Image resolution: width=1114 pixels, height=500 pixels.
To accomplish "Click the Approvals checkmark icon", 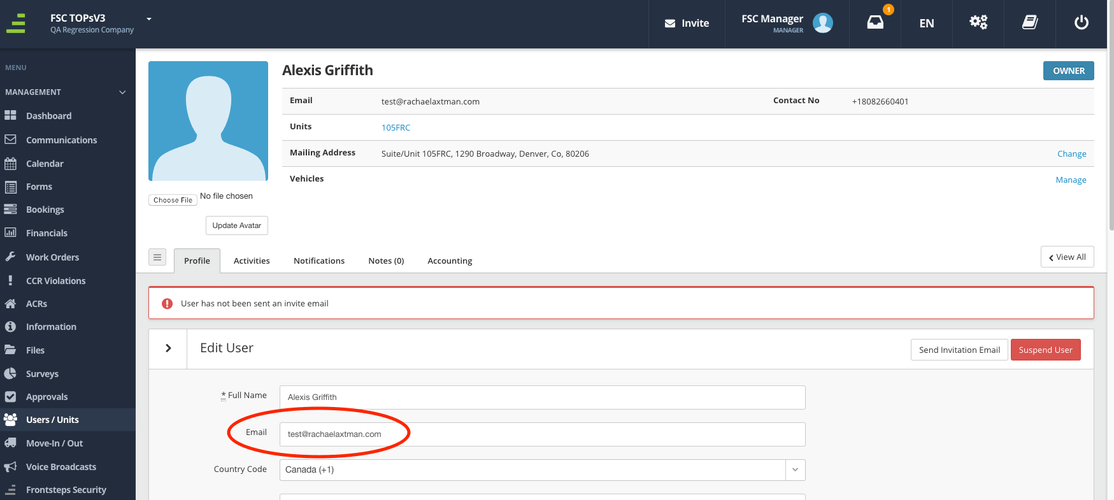I will tap(11, 397).
